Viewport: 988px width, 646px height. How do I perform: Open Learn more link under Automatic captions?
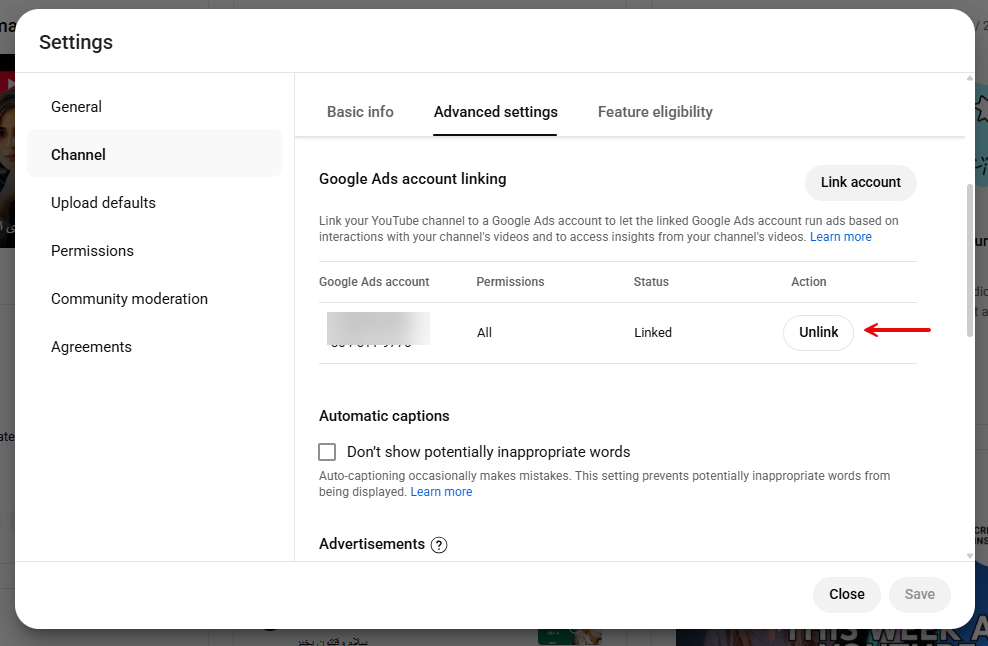(x=441, y=492)
